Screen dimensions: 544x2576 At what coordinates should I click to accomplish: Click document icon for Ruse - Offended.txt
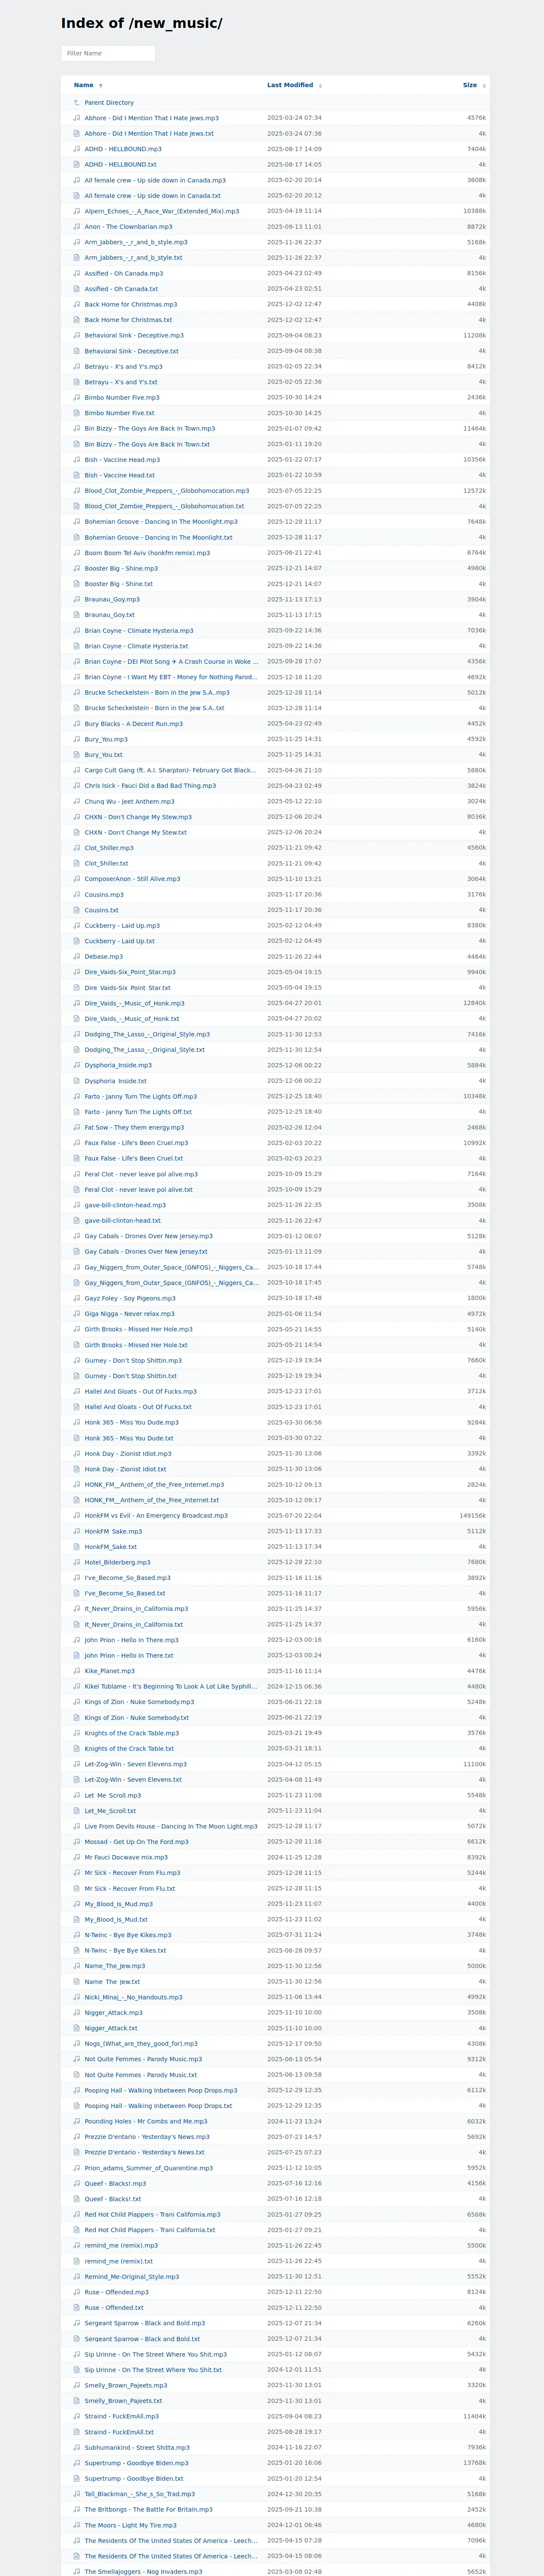coord(76,2308)
